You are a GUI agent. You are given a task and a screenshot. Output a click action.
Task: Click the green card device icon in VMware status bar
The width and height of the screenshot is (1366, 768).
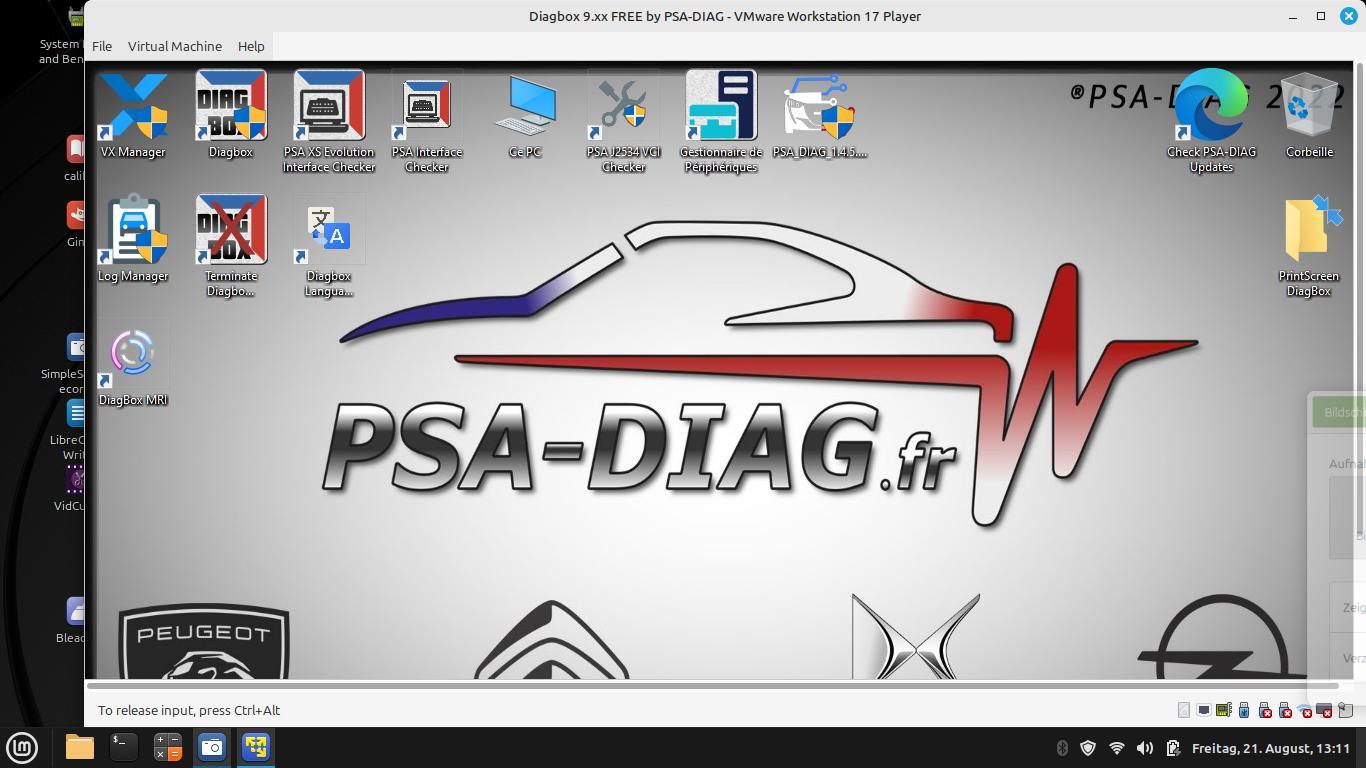[1224, 710]
